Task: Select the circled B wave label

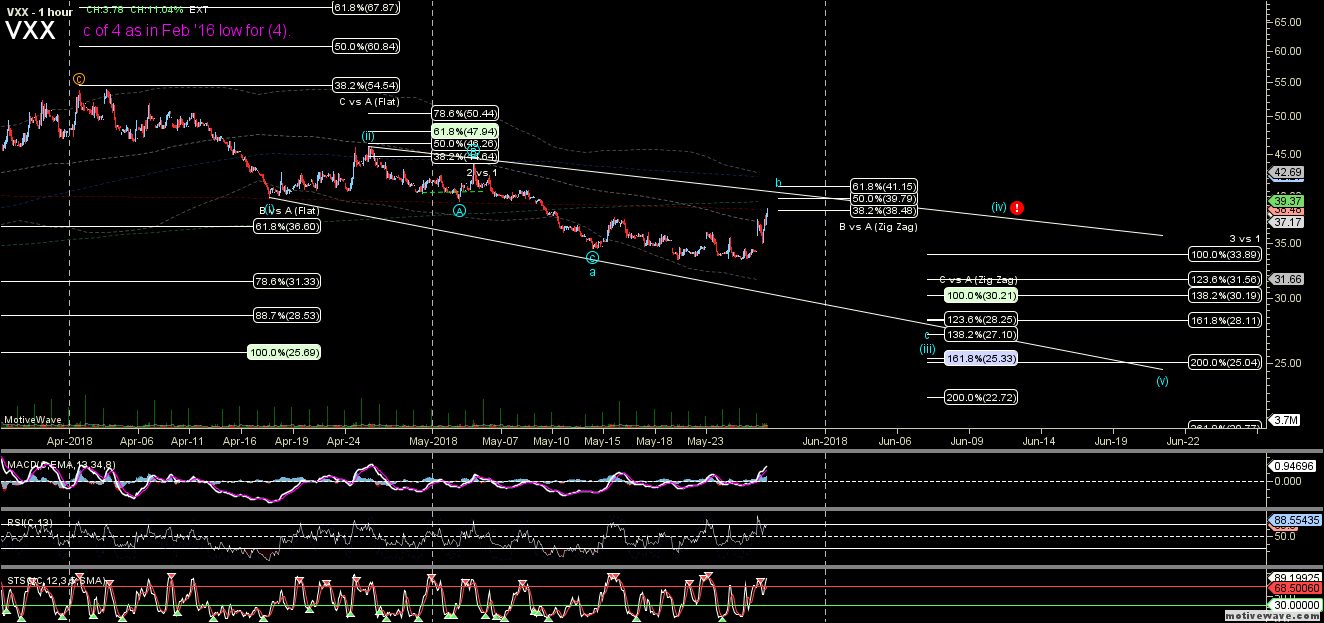Action: click(474, 150)
